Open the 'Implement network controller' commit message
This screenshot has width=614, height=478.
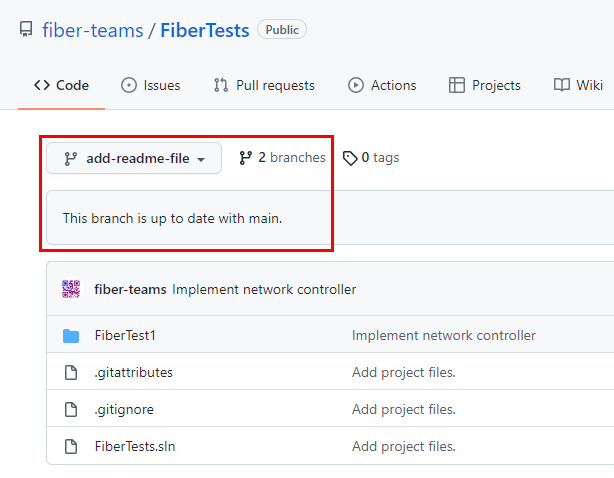click(264, 290)
